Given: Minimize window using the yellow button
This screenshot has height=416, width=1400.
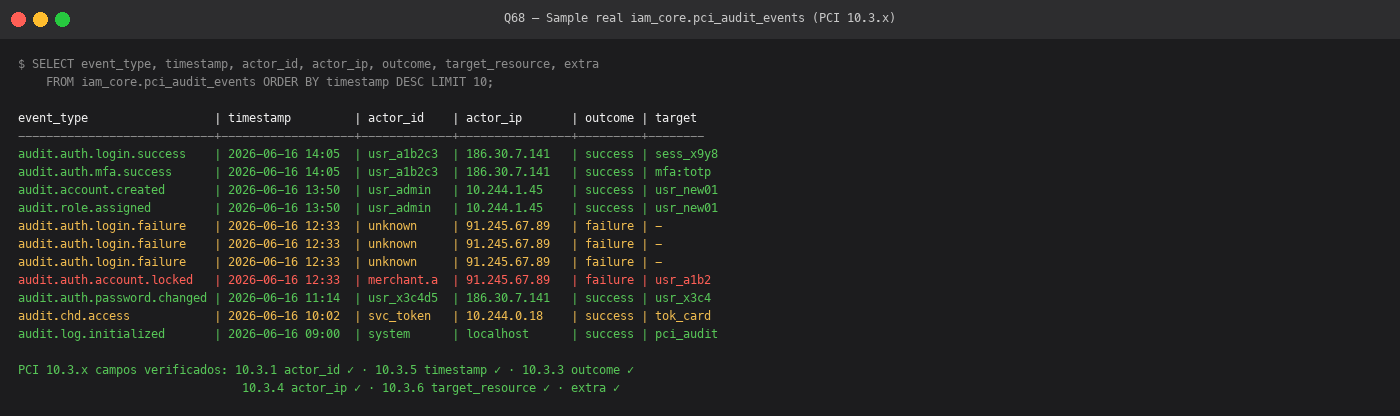Looking at the screenshot, I should [40, 19].
